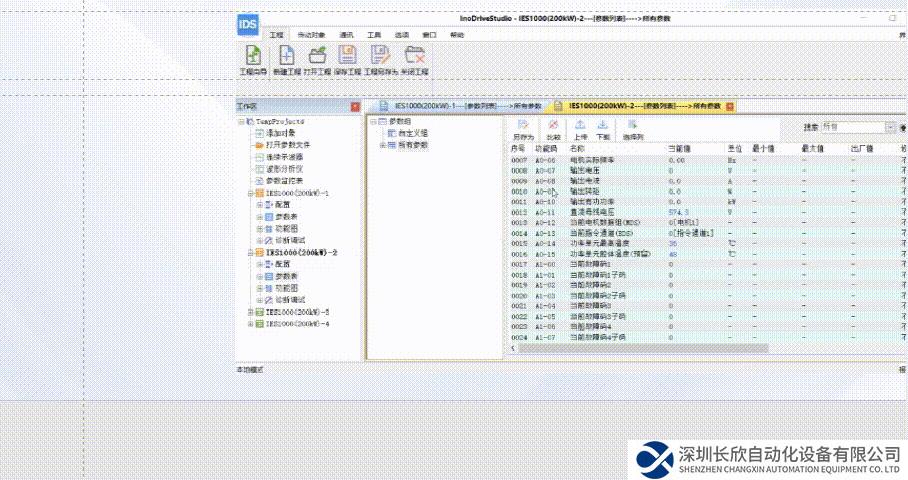
Task: Open the 工具 menu
Action: click(x=374, y=35)
